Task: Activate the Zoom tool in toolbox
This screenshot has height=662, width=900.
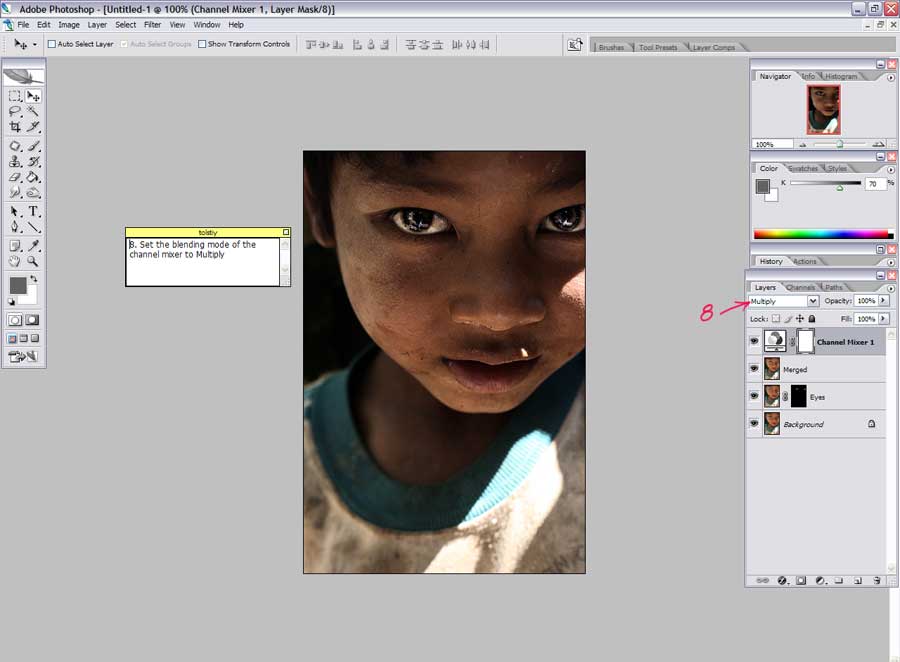Action: pos(33,261)
